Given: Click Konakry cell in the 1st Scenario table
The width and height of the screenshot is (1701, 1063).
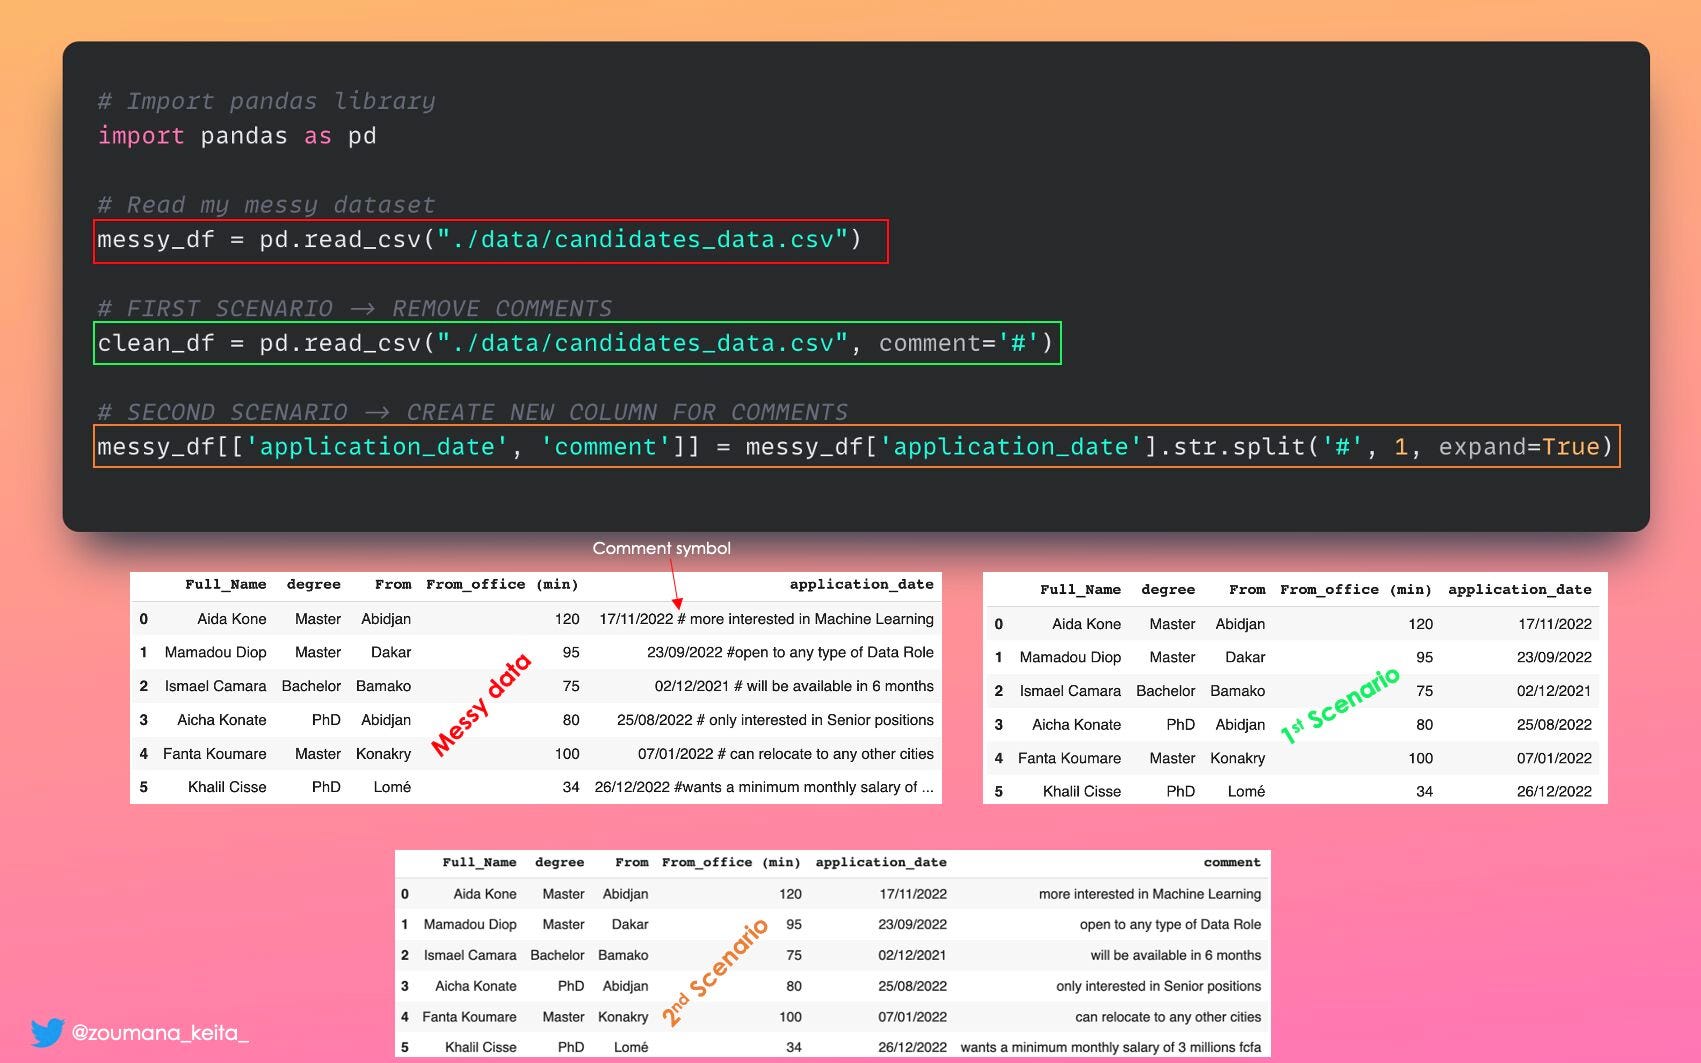Looking at the screenshot, I should [x=1238, y=758].
